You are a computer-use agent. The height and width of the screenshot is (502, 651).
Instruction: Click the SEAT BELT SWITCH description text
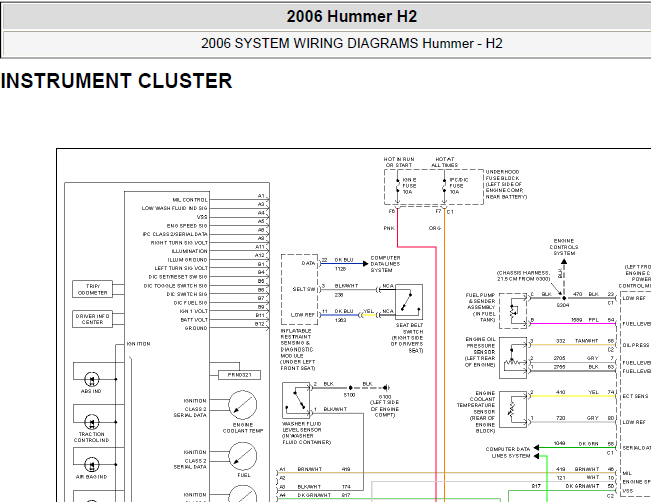pyautogui.click(x=407, y=338)
